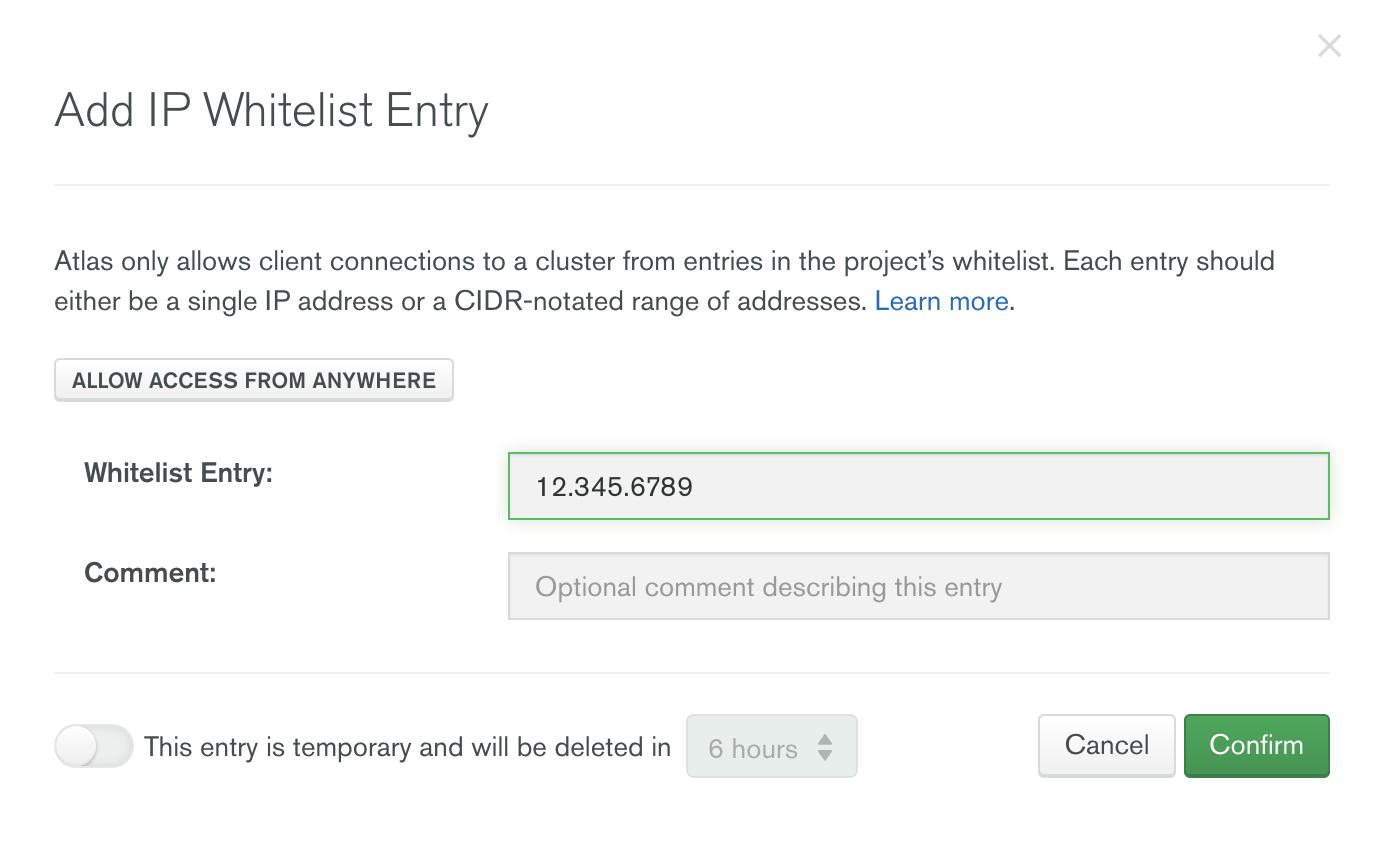The image size is (1386, 842).
Task: Open the 6 hours duration dropdown
Action: click(771, 746)
